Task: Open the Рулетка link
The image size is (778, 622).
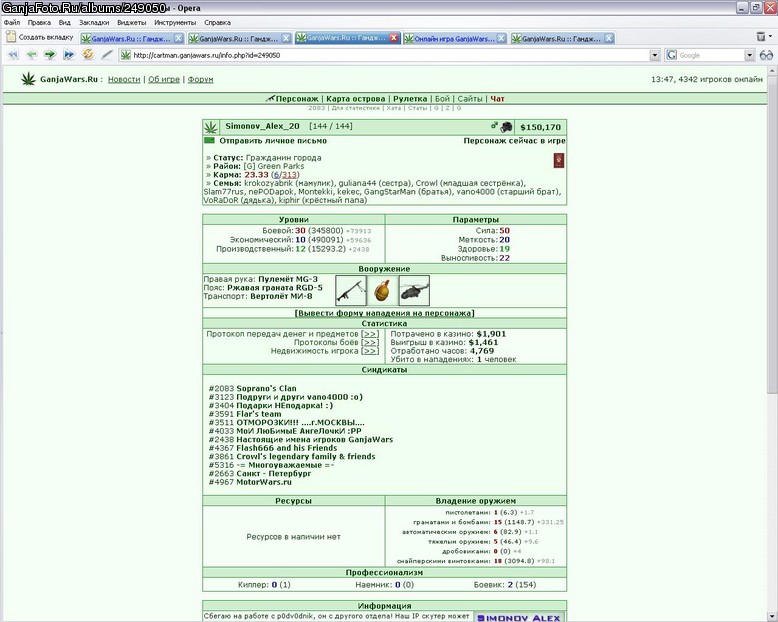Action: pos(410,99)
